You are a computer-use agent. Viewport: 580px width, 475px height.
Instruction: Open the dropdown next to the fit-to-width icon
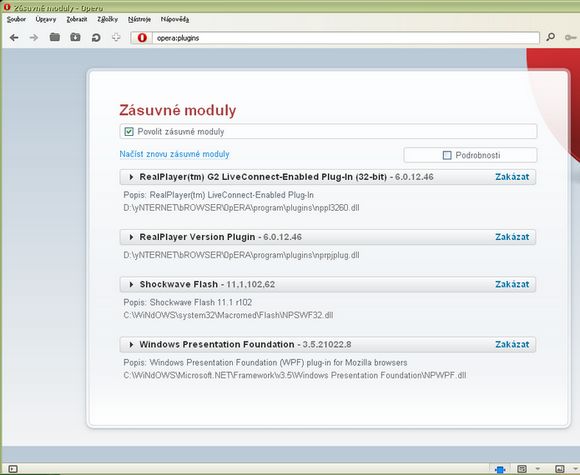[538, 469]
